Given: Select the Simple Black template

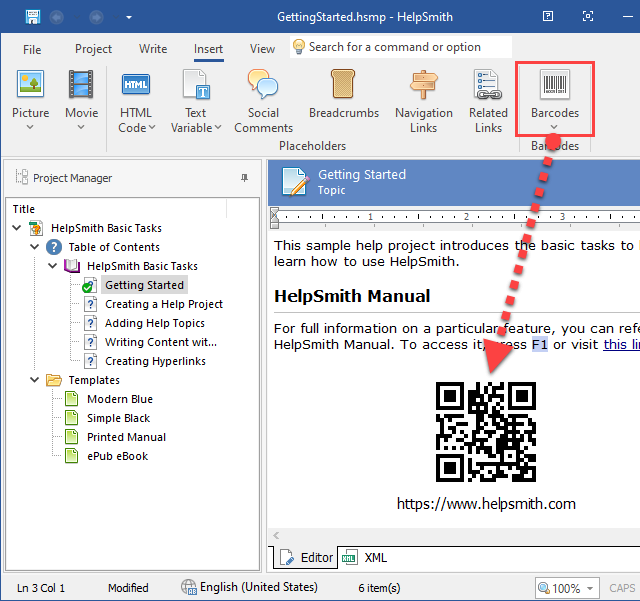Looking at the screenshot, I should pyautogui.click(x=118, y=418).
